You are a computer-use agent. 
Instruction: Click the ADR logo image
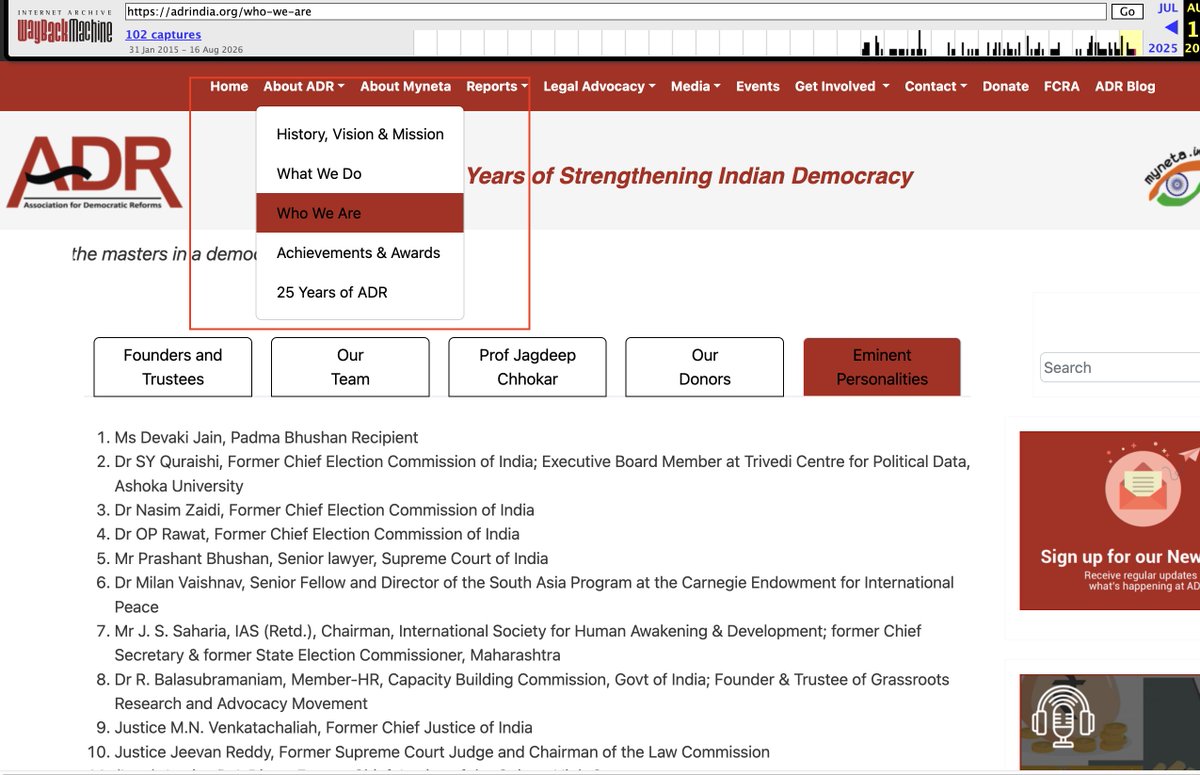pyautogui.click(x=94, y=172)
